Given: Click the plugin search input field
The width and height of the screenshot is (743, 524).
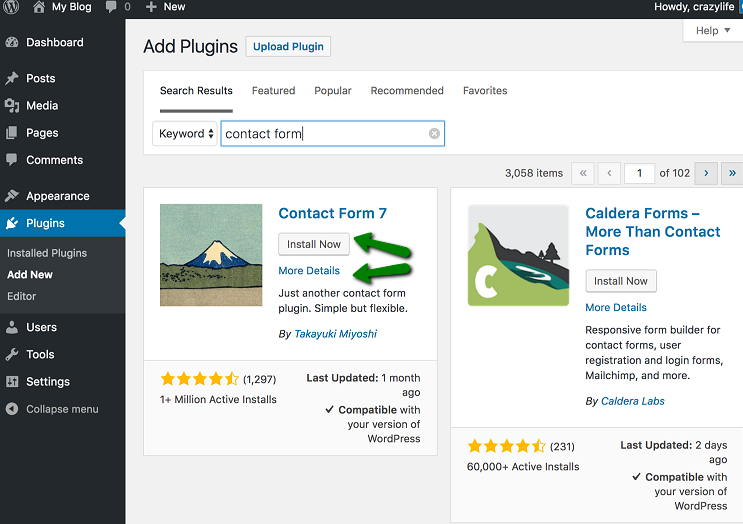Looking at the screenshot, I should click(x=333, y=134).
